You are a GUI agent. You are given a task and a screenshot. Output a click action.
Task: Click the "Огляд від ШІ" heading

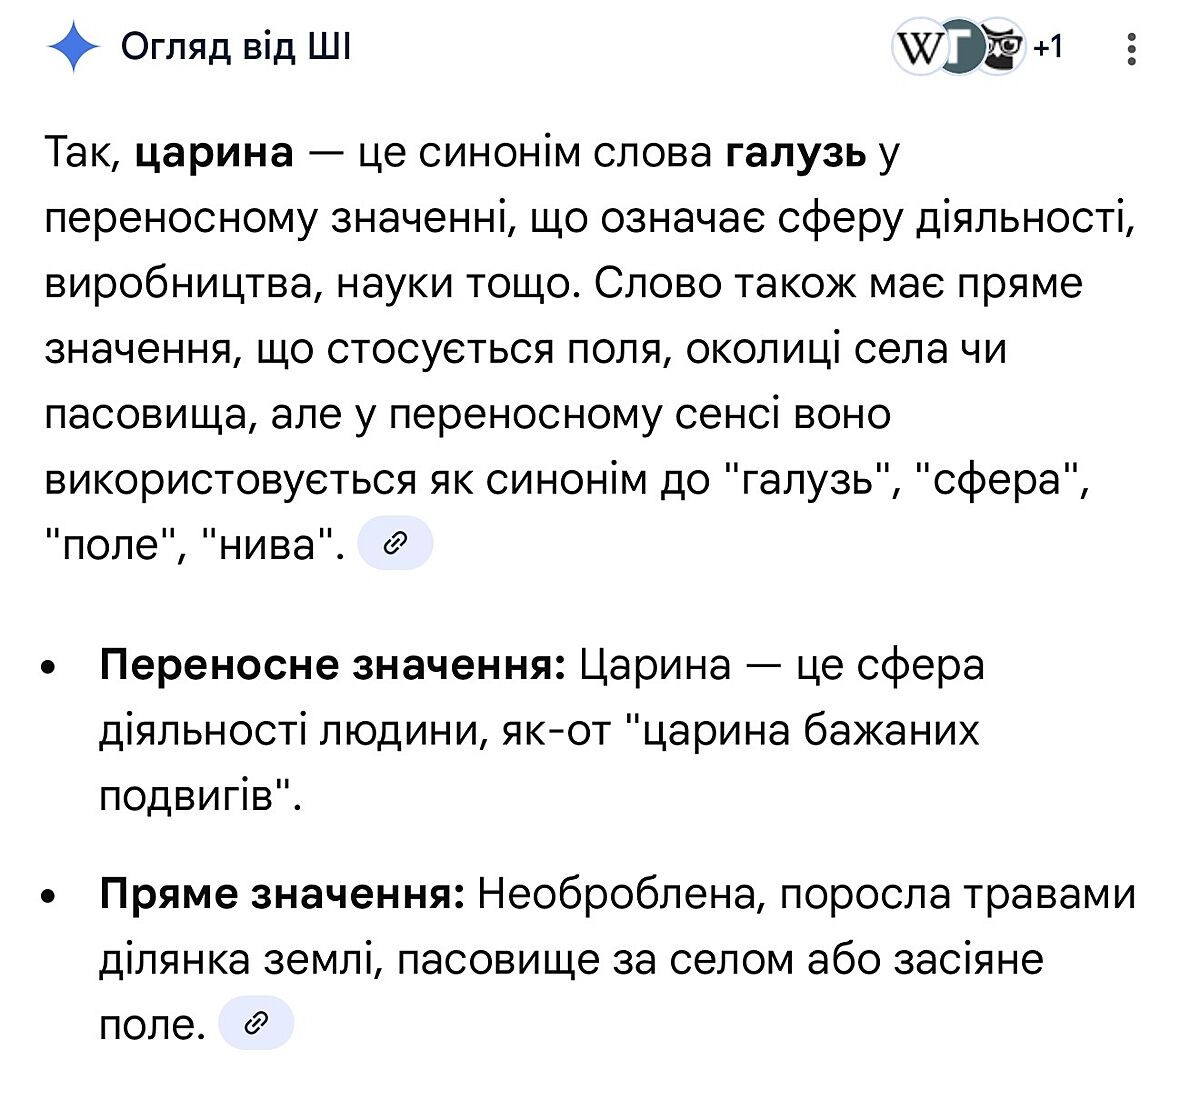[236, 48]
